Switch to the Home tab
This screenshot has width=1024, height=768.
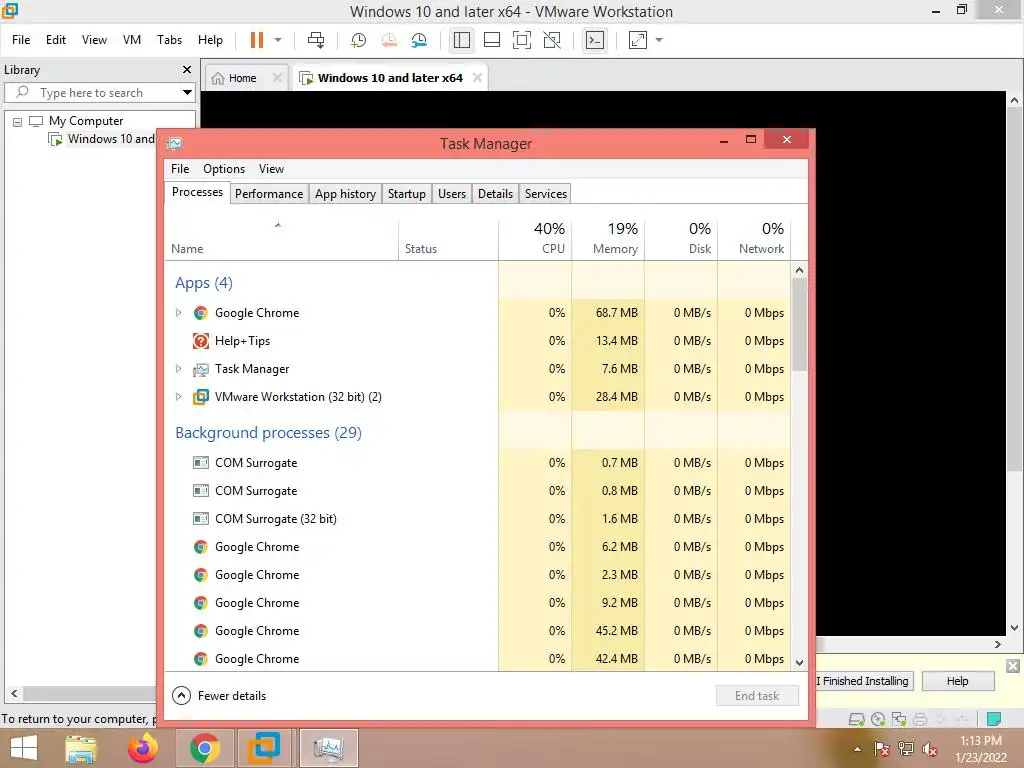pos(242,78)
